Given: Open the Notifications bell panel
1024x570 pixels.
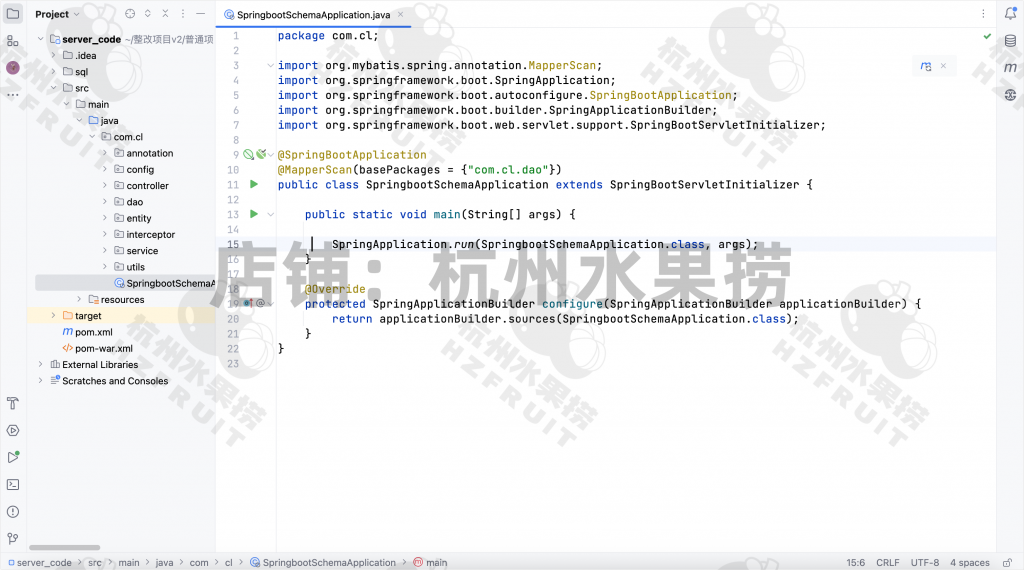Looking at the screenshot, I should pyautogui.click(x=1010, y=14).
